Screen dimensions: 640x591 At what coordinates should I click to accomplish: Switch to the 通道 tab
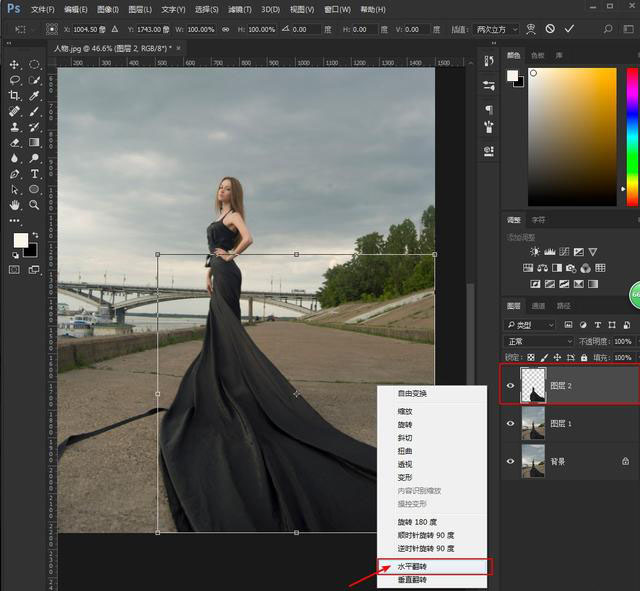(x=538, y=306)
